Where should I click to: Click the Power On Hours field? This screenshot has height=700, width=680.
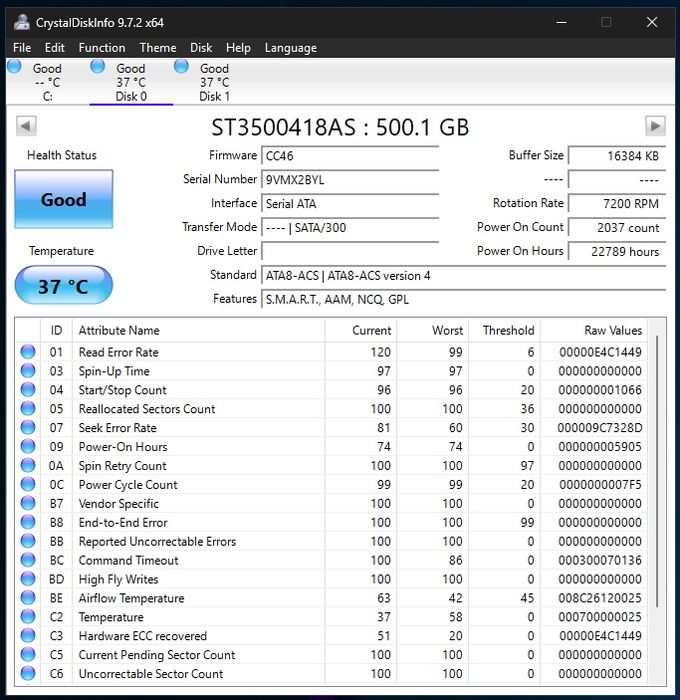pyautogui.click(x=617, y=251)
